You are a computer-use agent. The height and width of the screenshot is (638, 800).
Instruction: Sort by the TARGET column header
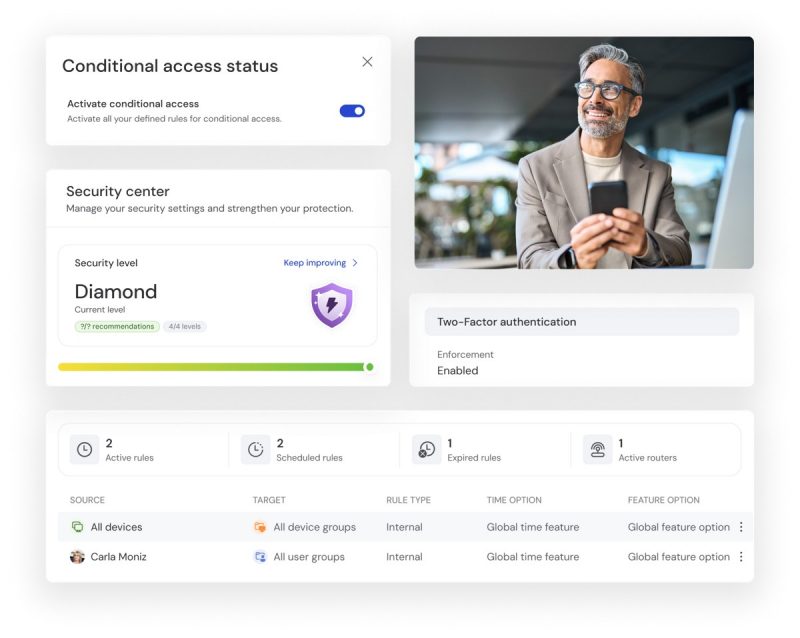click(269, 500)
